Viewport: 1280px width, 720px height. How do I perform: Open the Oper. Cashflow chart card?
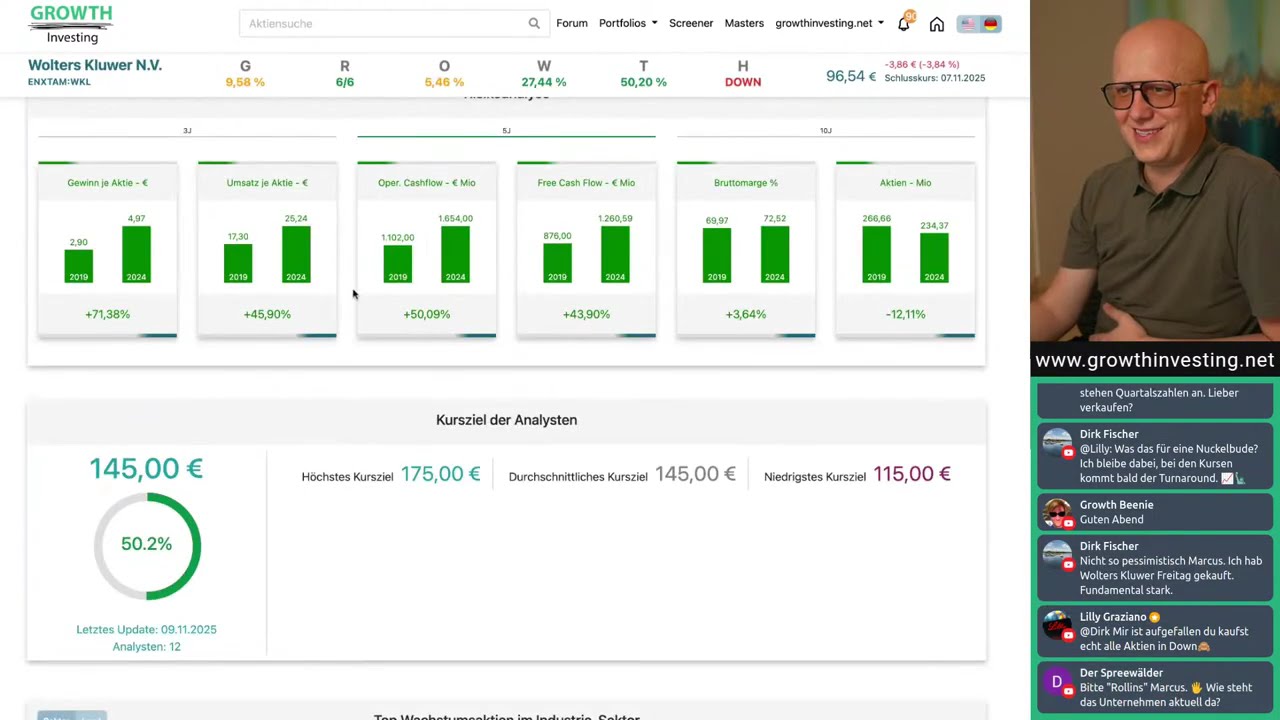pyautogui.click(x=426, y=250)
